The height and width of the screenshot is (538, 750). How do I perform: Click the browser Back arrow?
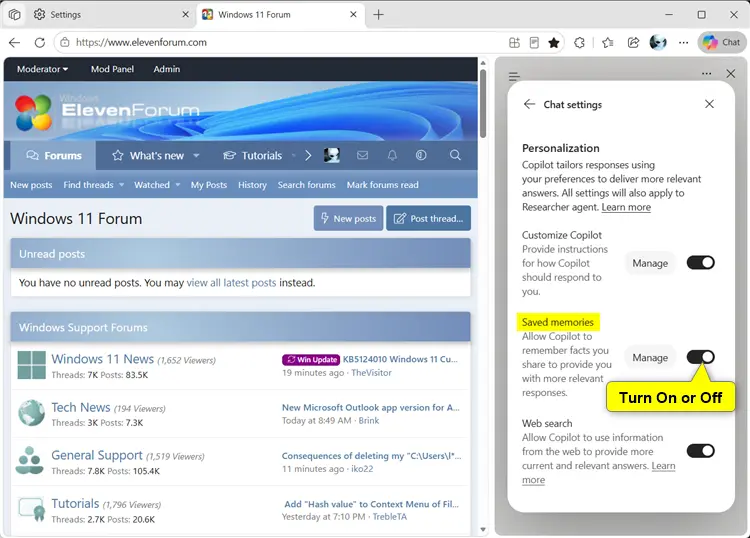coord(14,43)
